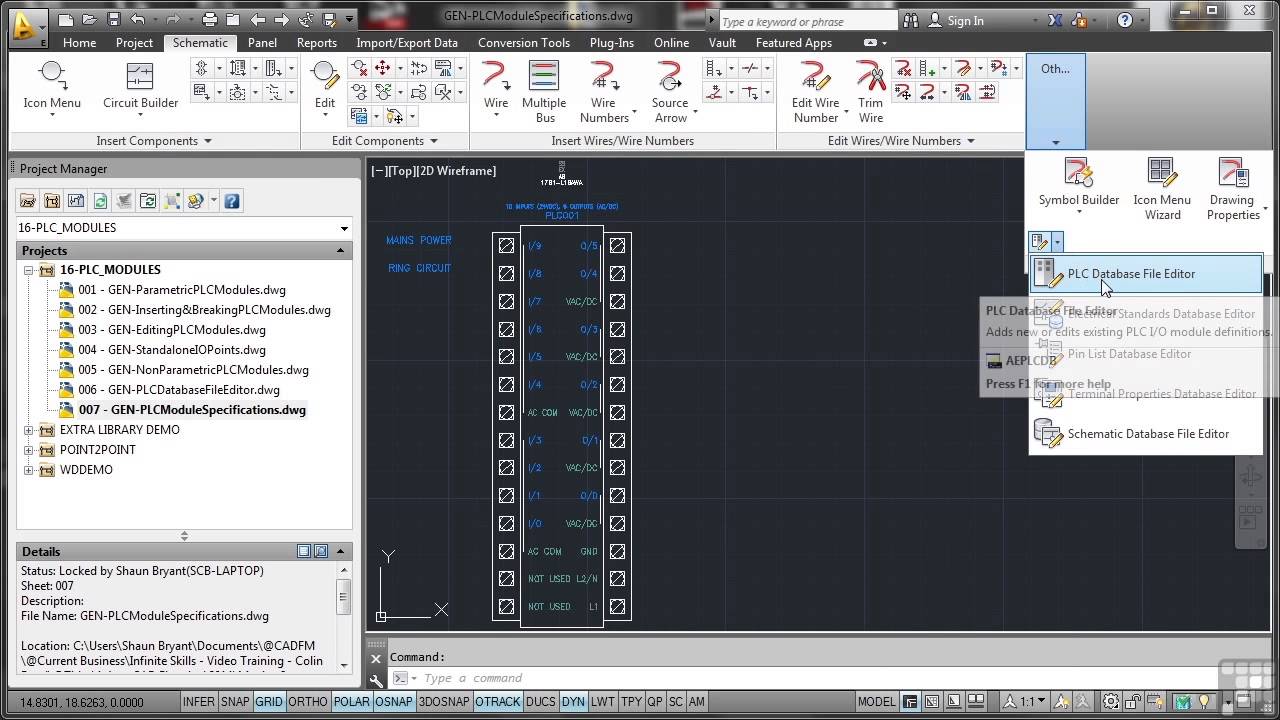Open the Symbol Builder
The height and width of the screenshot is (720, 1280).
(x=1079, y=183)
